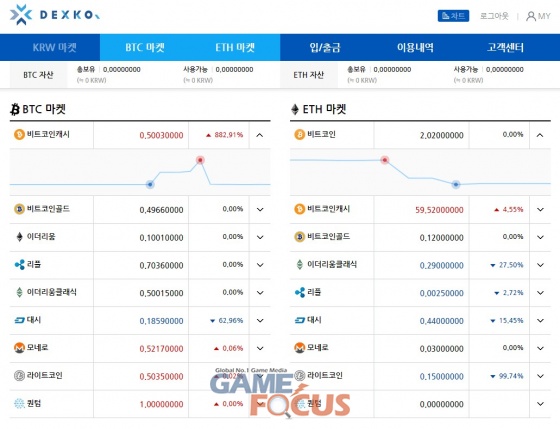Click the DEXKO logo
Image resolution: width=560 pixels, height=429 pixels.
(55, 15)
